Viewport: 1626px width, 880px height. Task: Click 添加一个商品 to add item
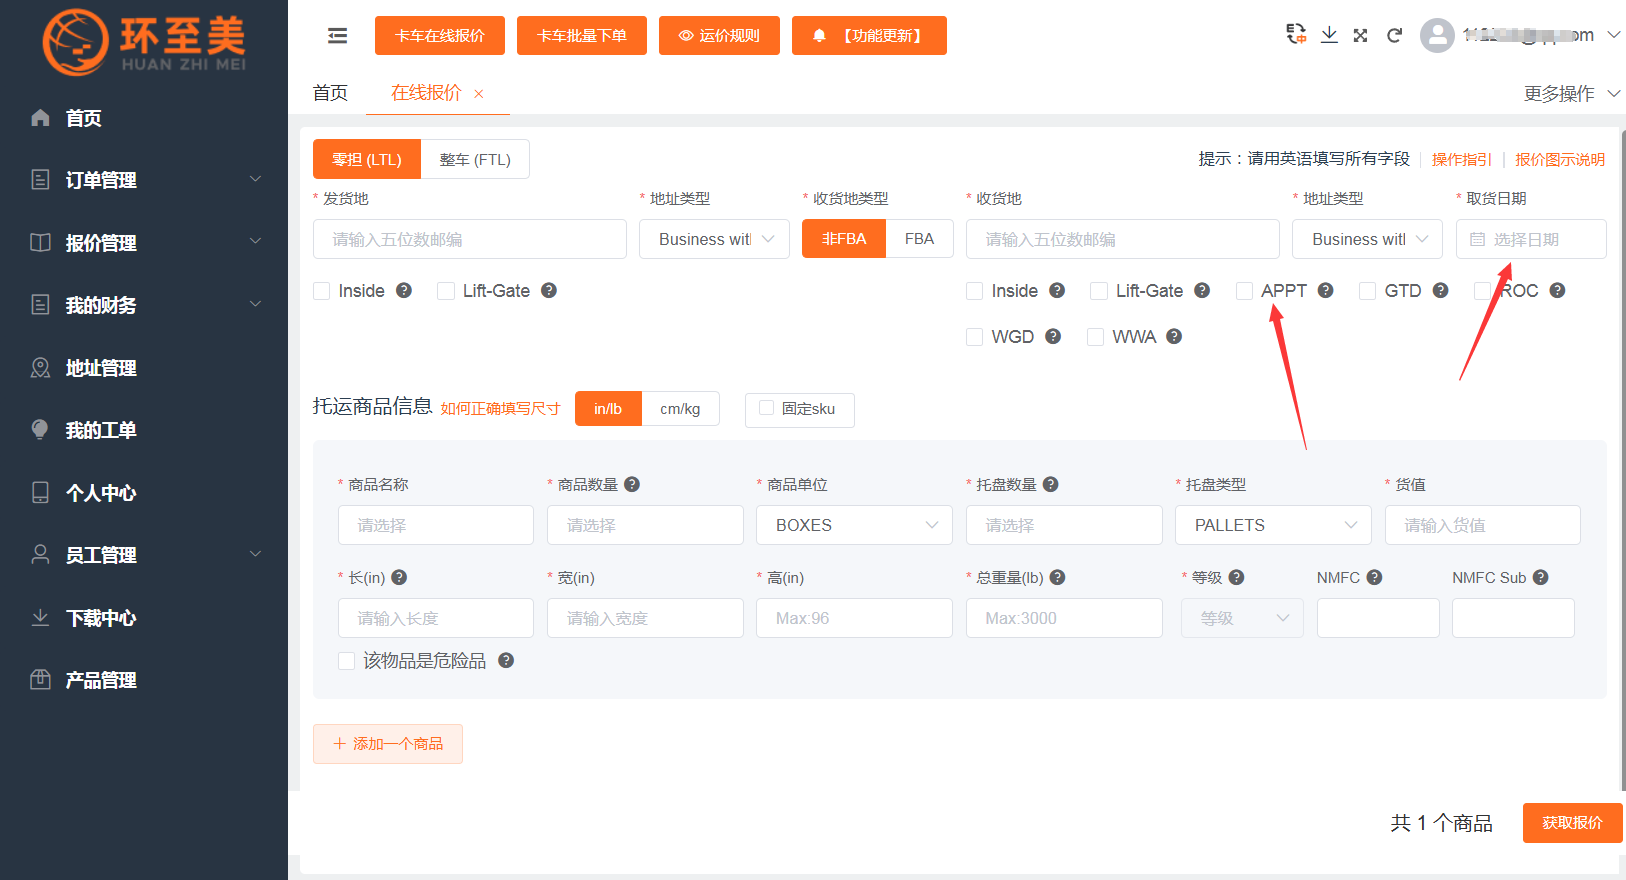tap(388, 744)
